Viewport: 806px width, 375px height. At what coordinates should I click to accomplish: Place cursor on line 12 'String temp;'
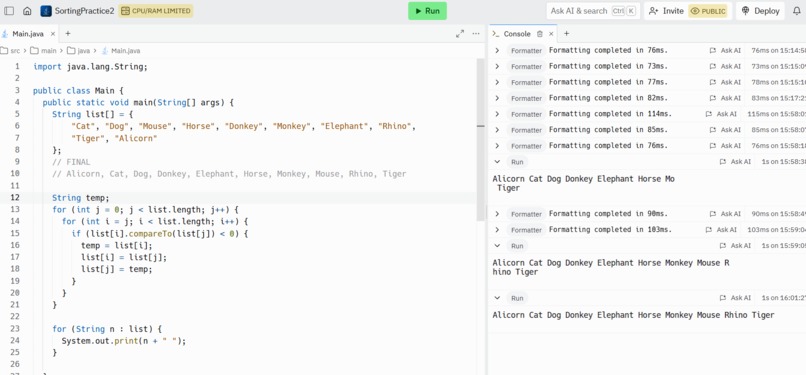[x=81, y=198]
